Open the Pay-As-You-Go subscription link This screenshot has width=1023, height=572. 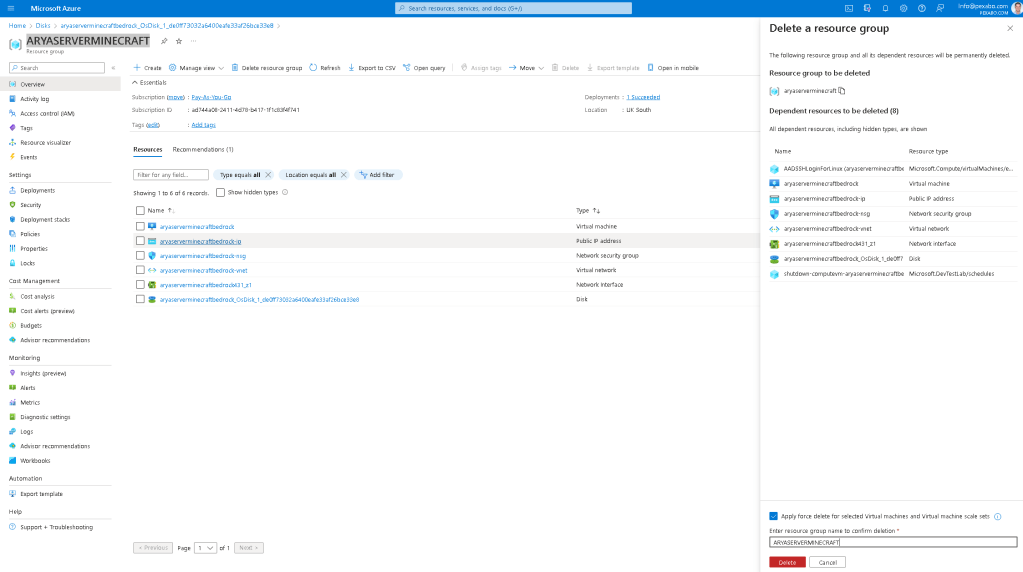pos(211,97)
